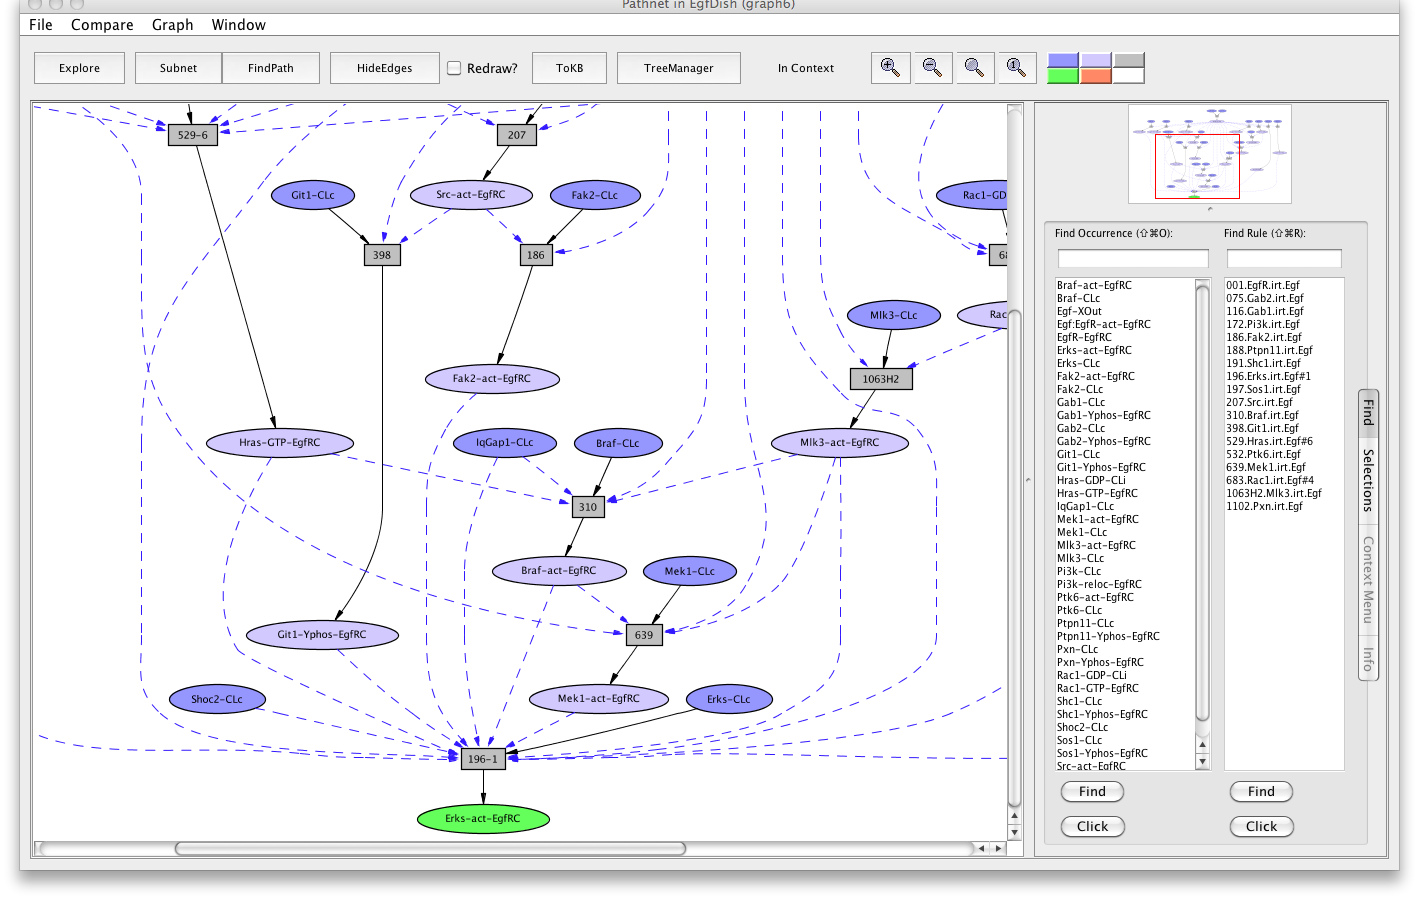Select Sos1-Yphos-EgfRC in occurrence list
Viewport: 1419px width, 900px height.
tap(1102, 753)
